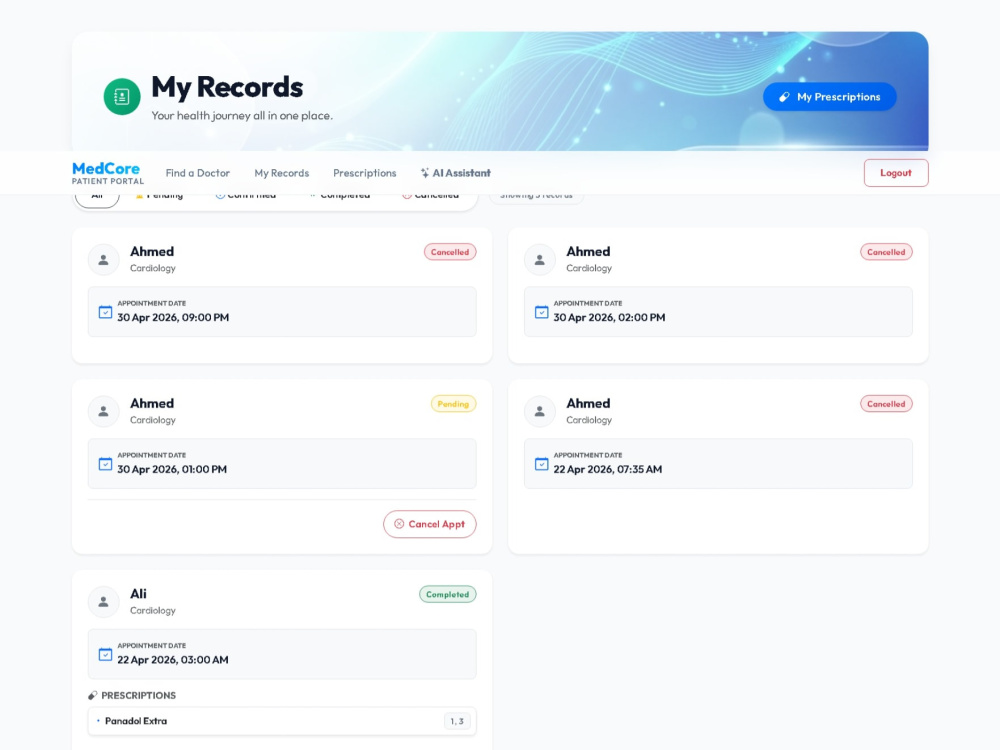Log out using the Logout button
The width and height of the screenshot is (1000, 750).
coord(895,173)
